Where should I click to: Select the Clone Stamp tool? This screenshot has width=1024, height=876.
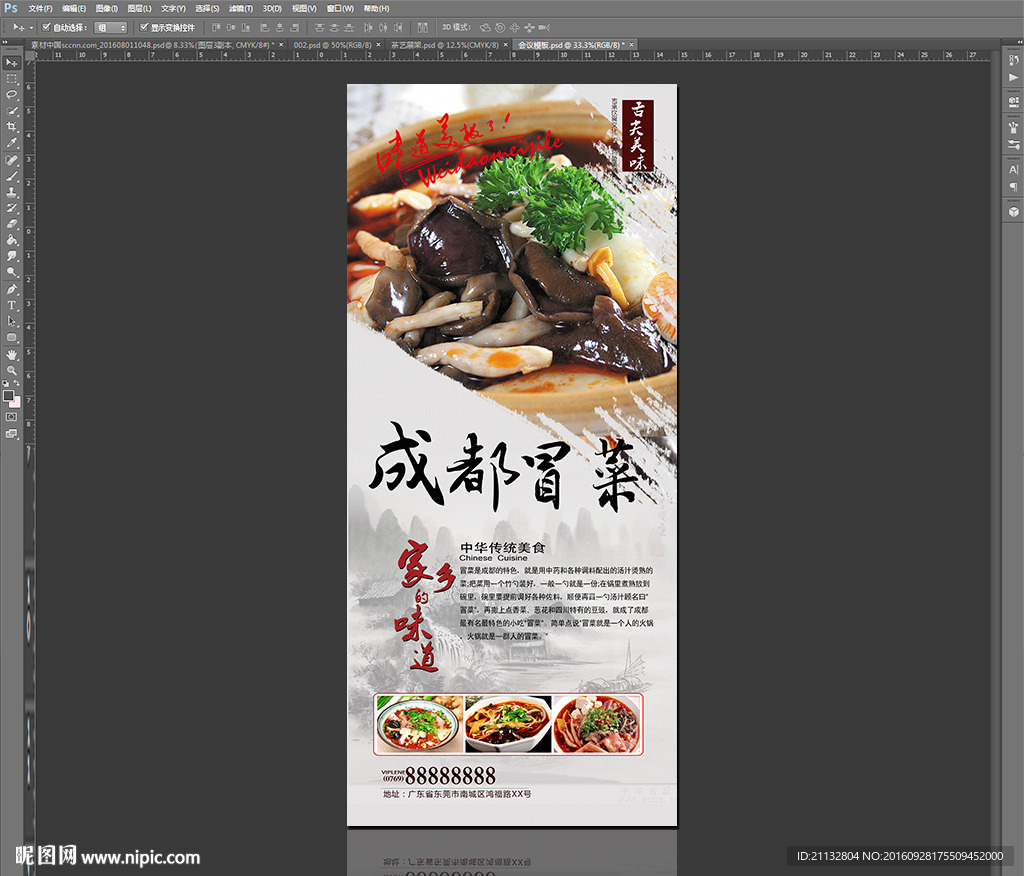point(12,192)
